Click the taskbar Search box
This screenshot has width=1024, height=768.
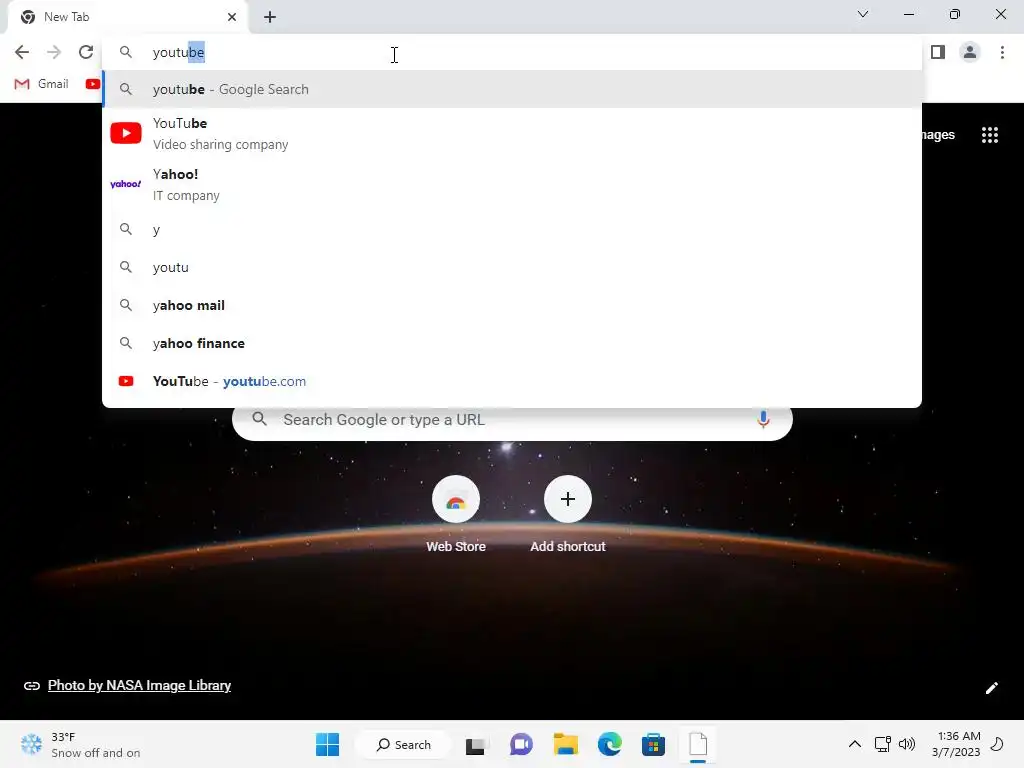(403, 744)
